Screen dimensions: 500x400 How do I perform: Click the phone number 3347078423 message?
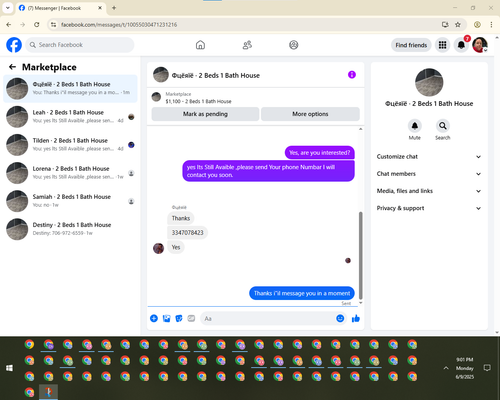pyautogui.click(x=187, y=233)
